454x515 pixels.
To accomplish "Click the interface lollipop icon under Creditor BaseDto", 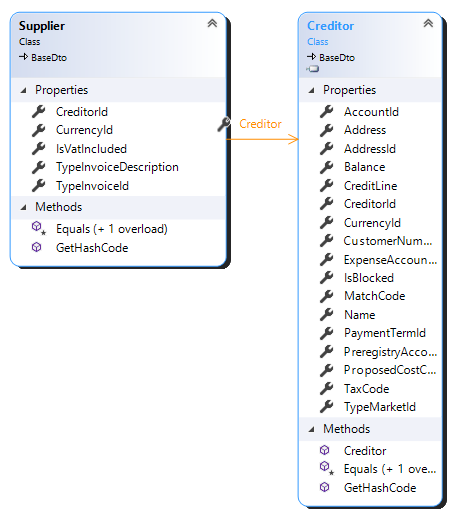I will click(313, 69).
